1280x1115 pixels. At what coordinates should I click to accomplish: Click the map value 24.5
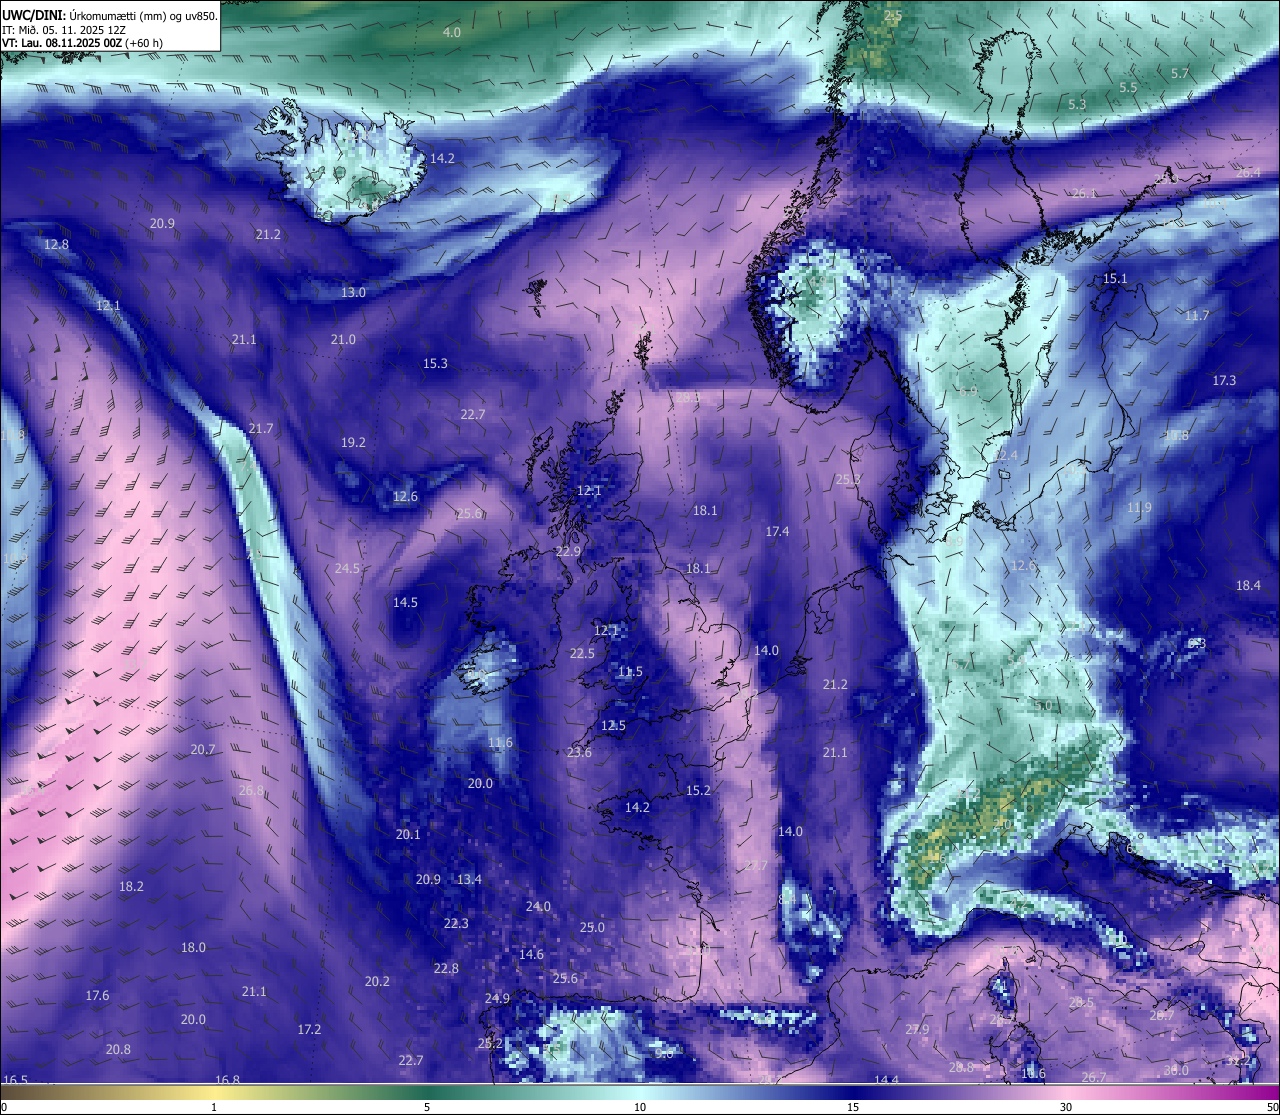coord(347,569)
